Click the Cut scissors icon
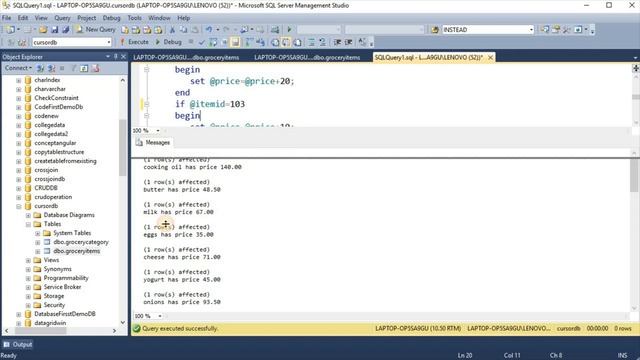Viewport: 640px width, 360px height. pyautogui.click(x=172, y=29)
